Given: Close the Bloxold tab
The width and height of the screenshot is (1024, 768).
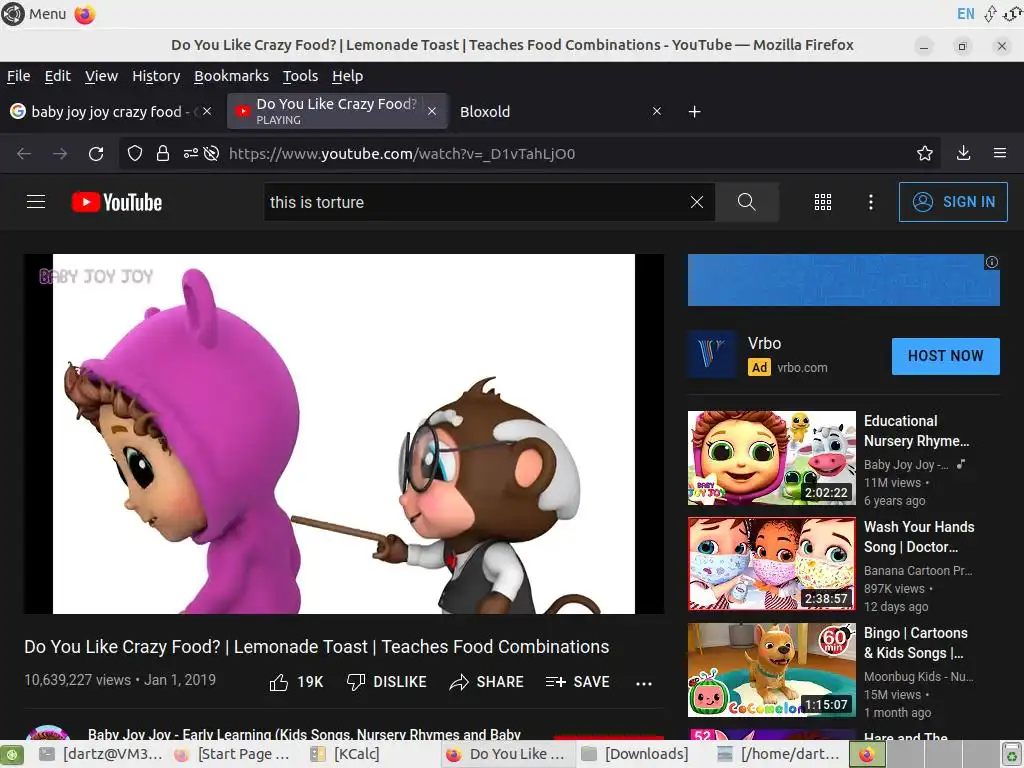Looking at the screenshot, I should [657, 112].
